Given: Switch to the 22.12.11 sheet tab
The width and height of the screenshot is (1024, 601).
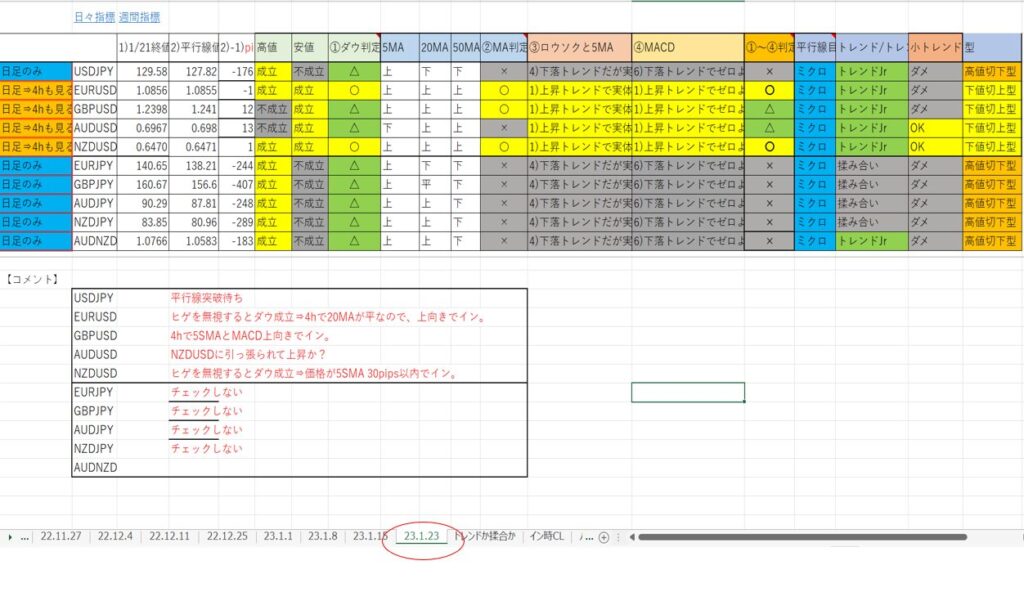Looking at the screenshot, I should point(170,536).
